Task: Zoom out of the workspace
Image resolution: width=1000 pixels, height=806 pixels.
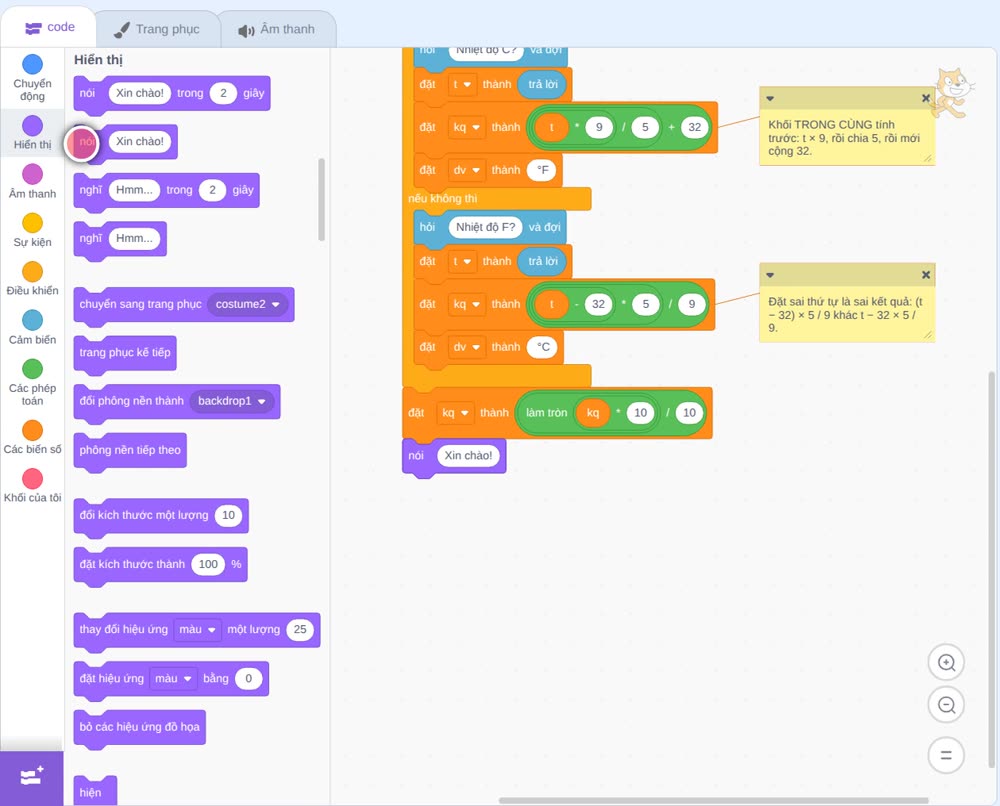Action: [946, 705]
